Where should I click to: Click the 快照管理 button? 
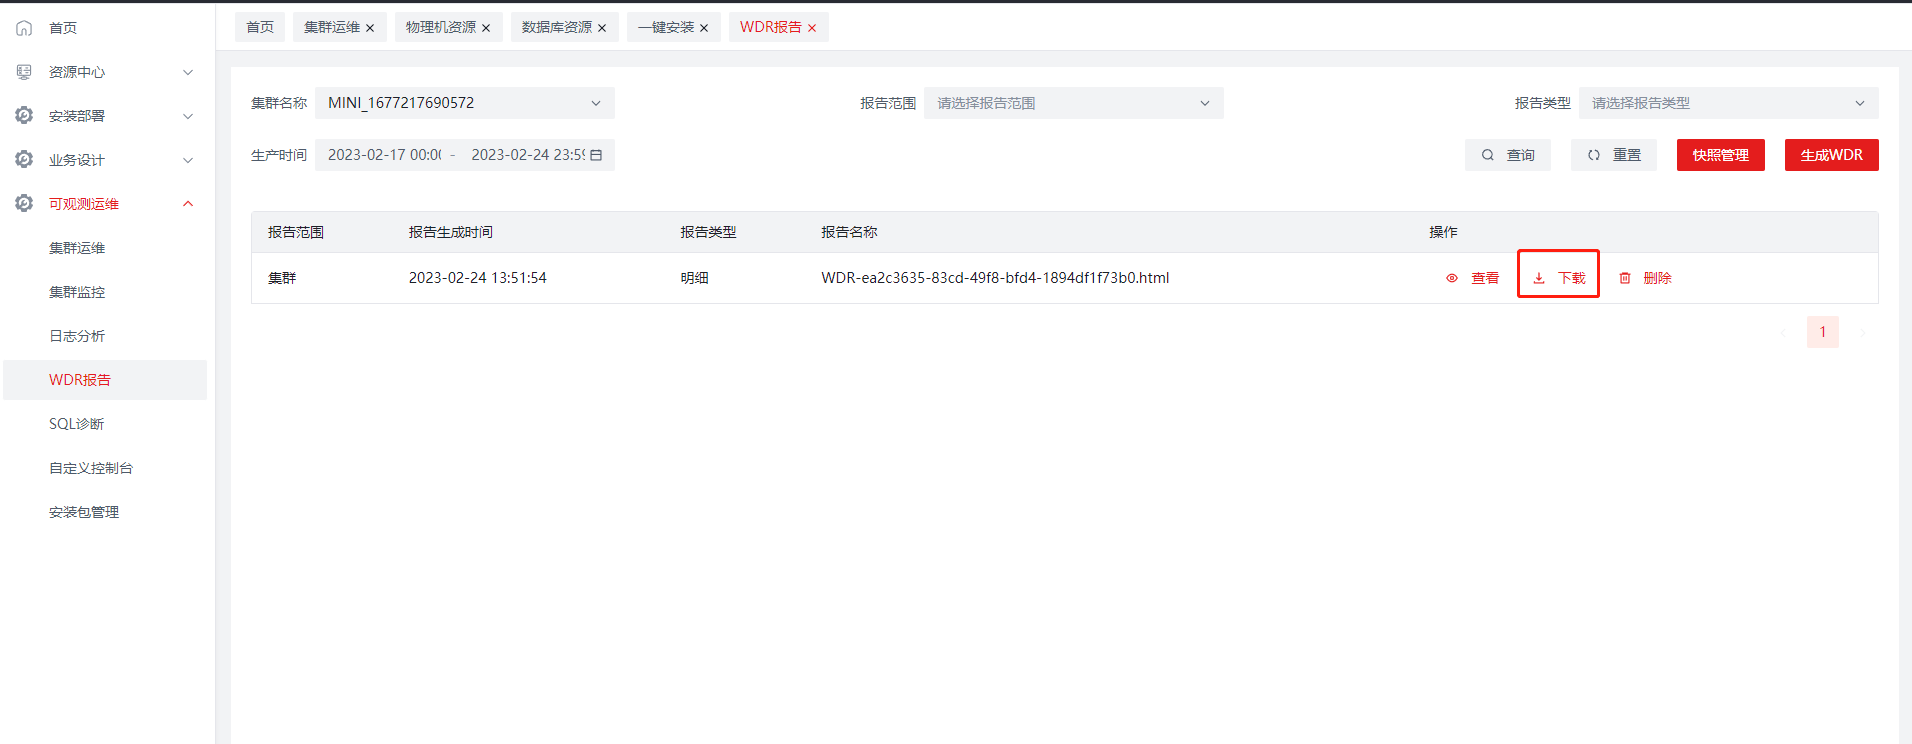click(1720, 155)
